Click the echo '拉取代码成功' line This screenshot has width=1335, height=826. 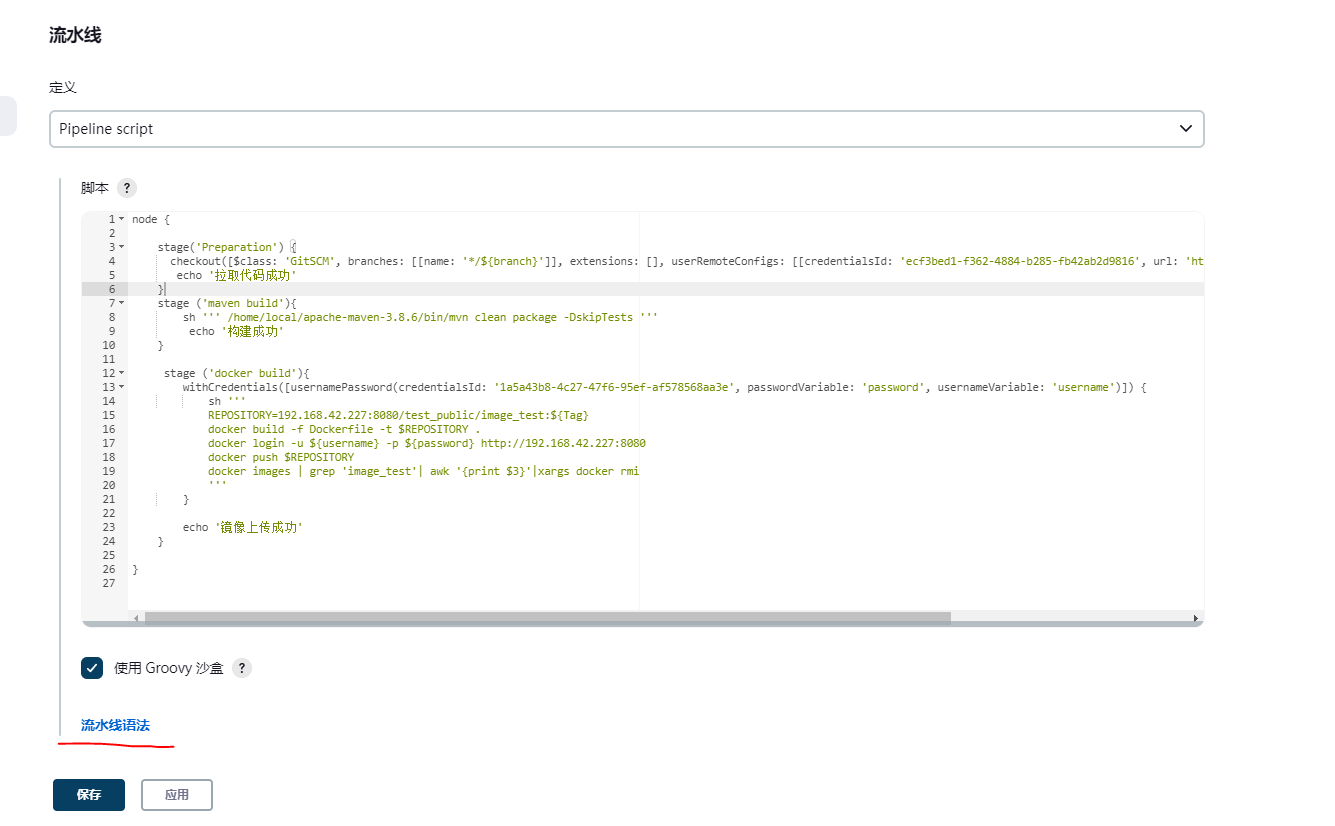point(237,275)
